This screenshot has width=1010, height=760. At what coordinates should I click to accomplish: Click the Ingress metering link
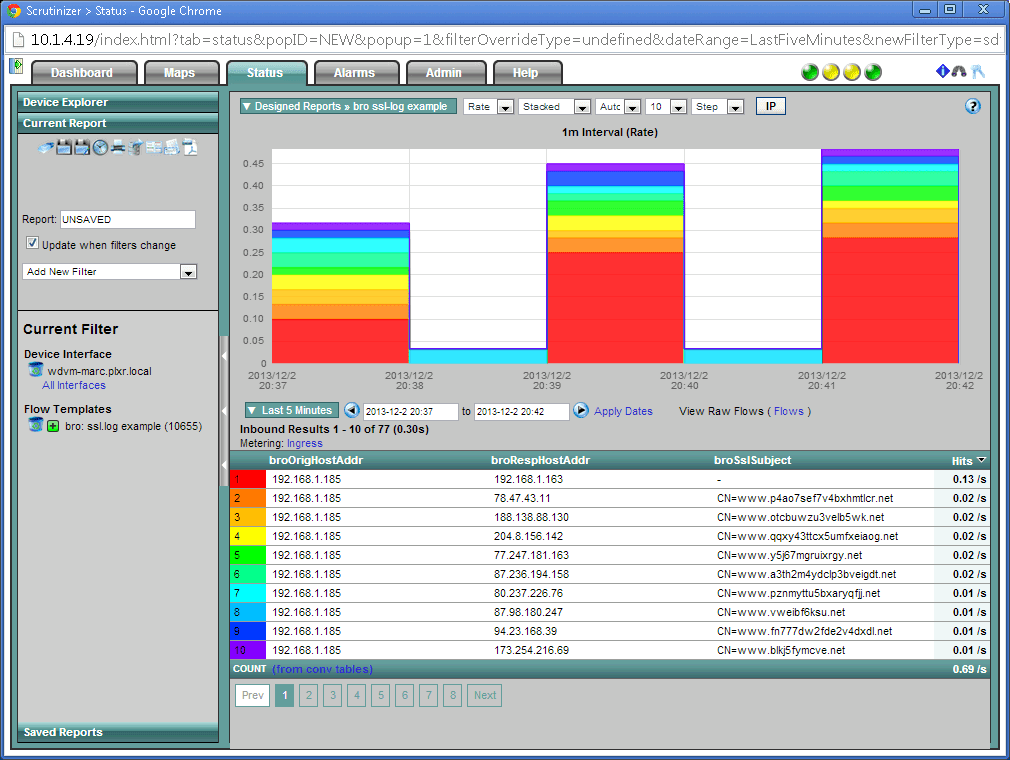pos(304,443)
